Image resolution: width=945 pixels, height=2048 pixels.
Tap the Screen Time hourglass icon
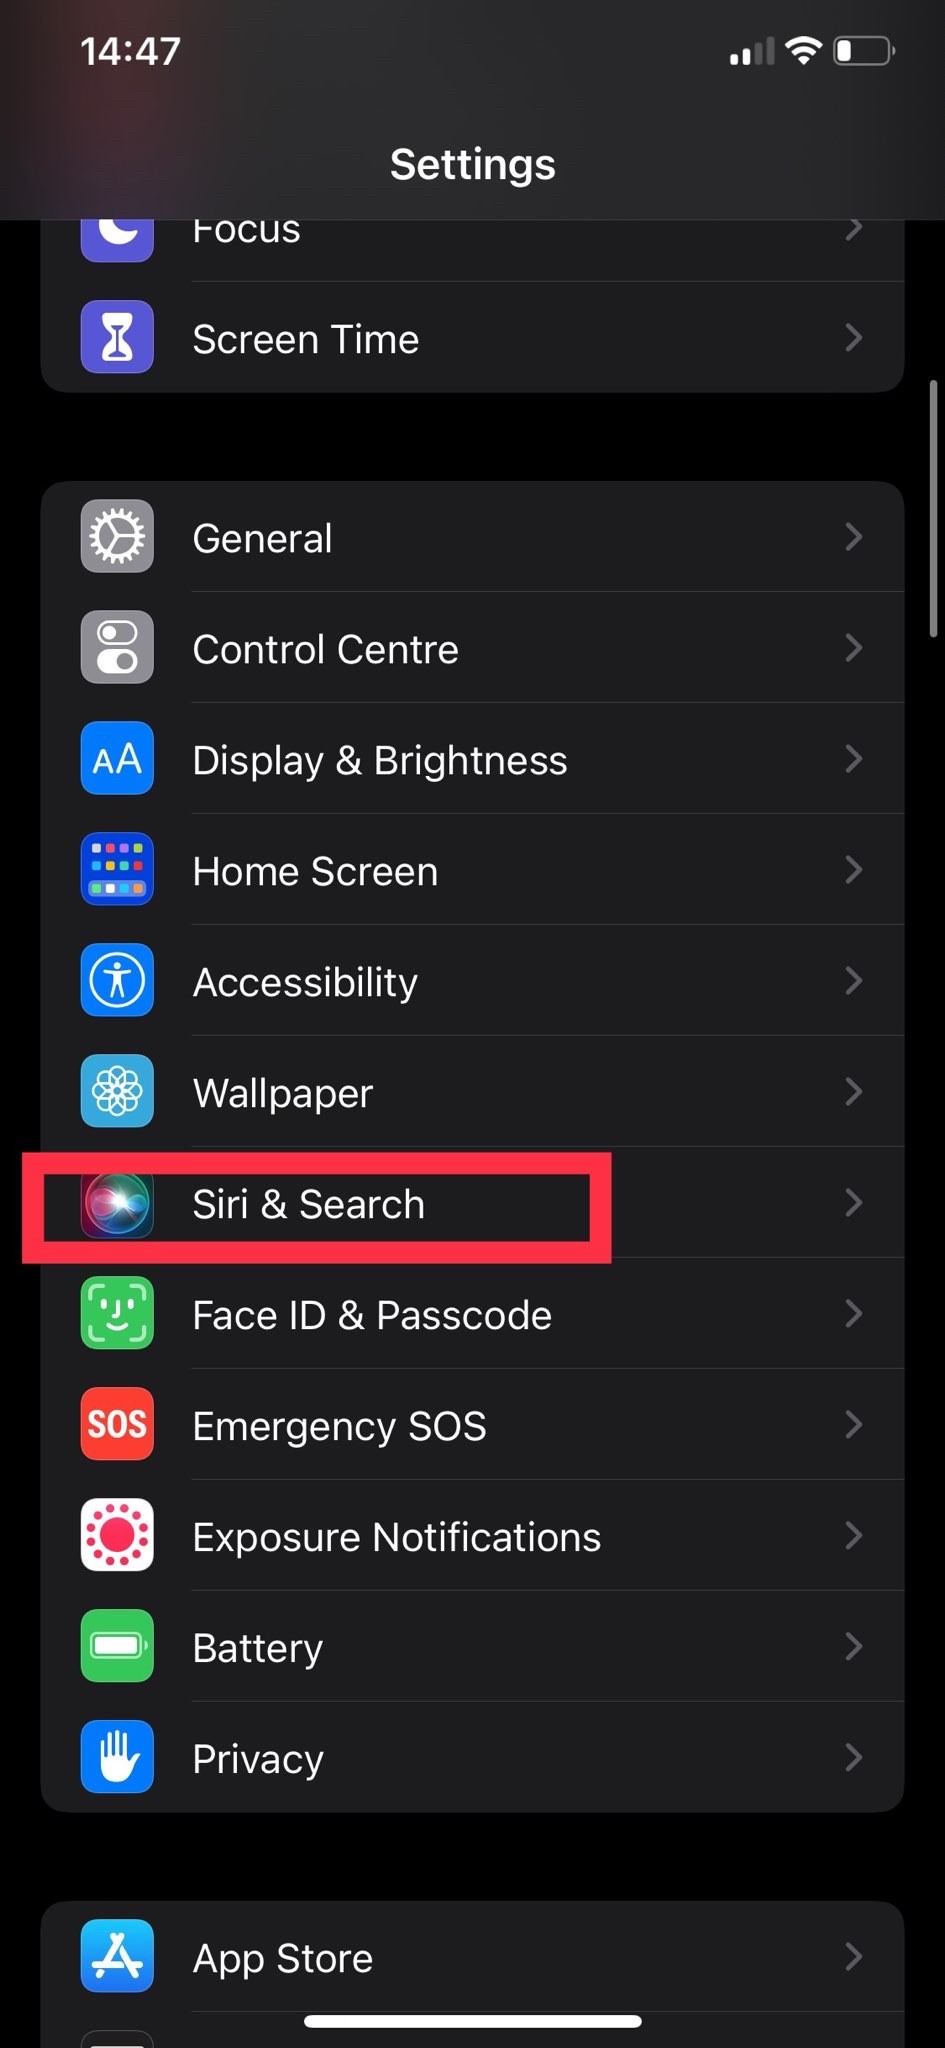click(117, 337)
